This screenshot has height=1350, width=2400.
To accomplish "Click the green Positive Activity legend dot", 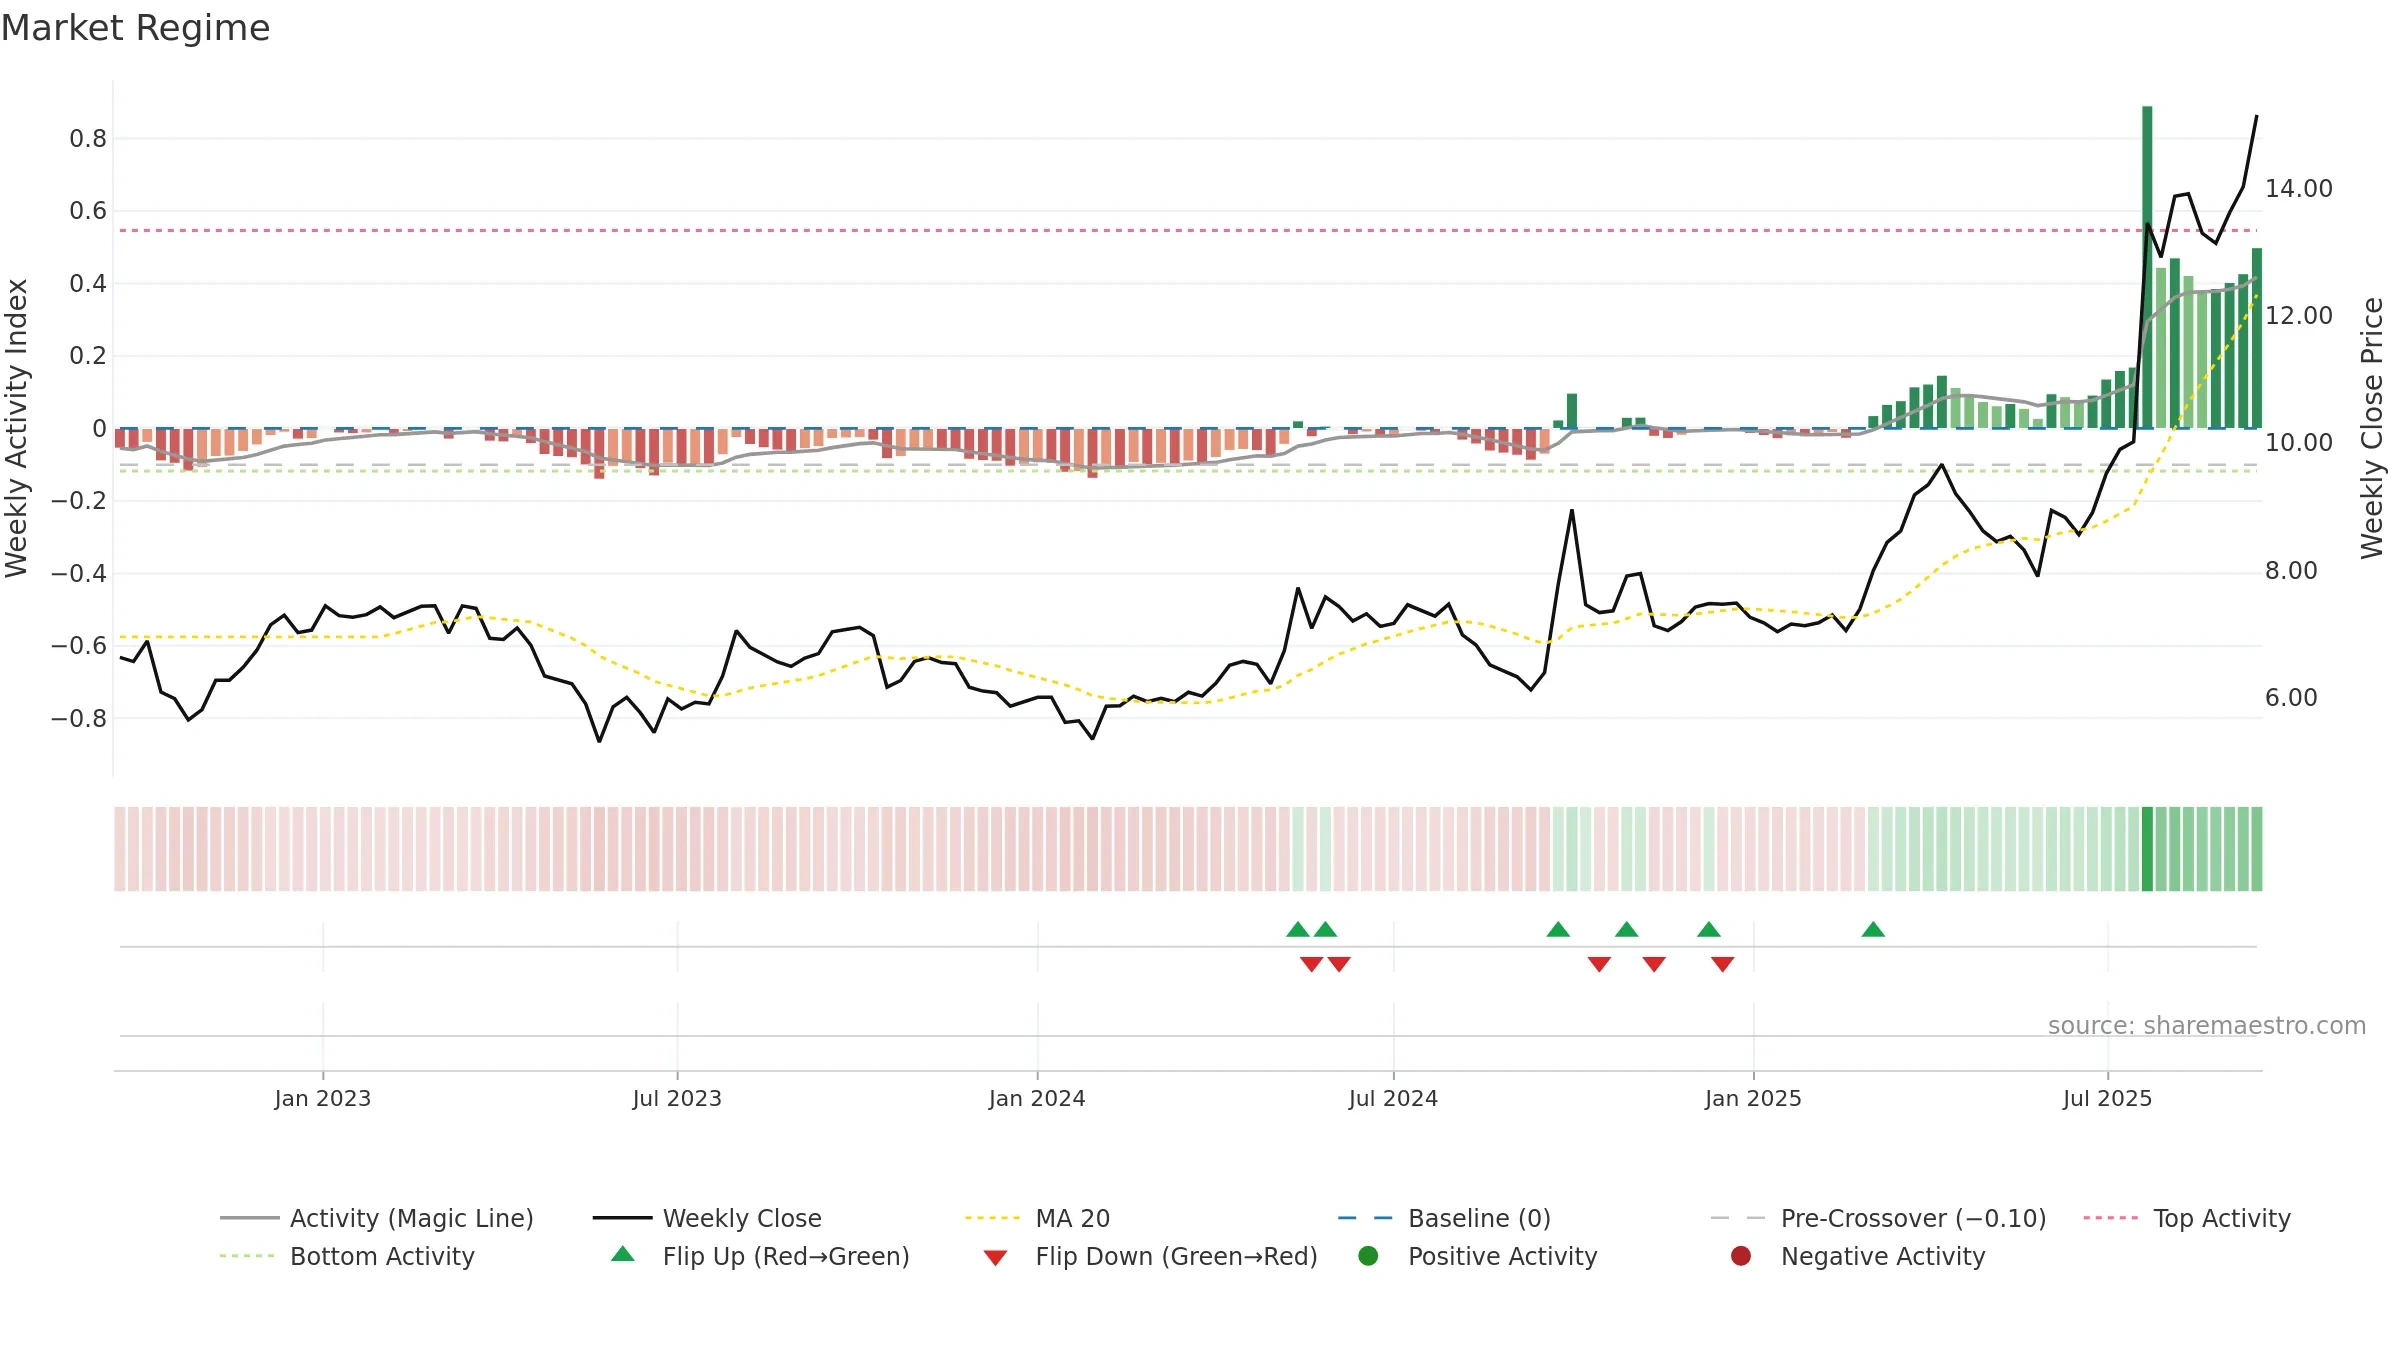I will pyautogui.click(x=1369, y=1256).
